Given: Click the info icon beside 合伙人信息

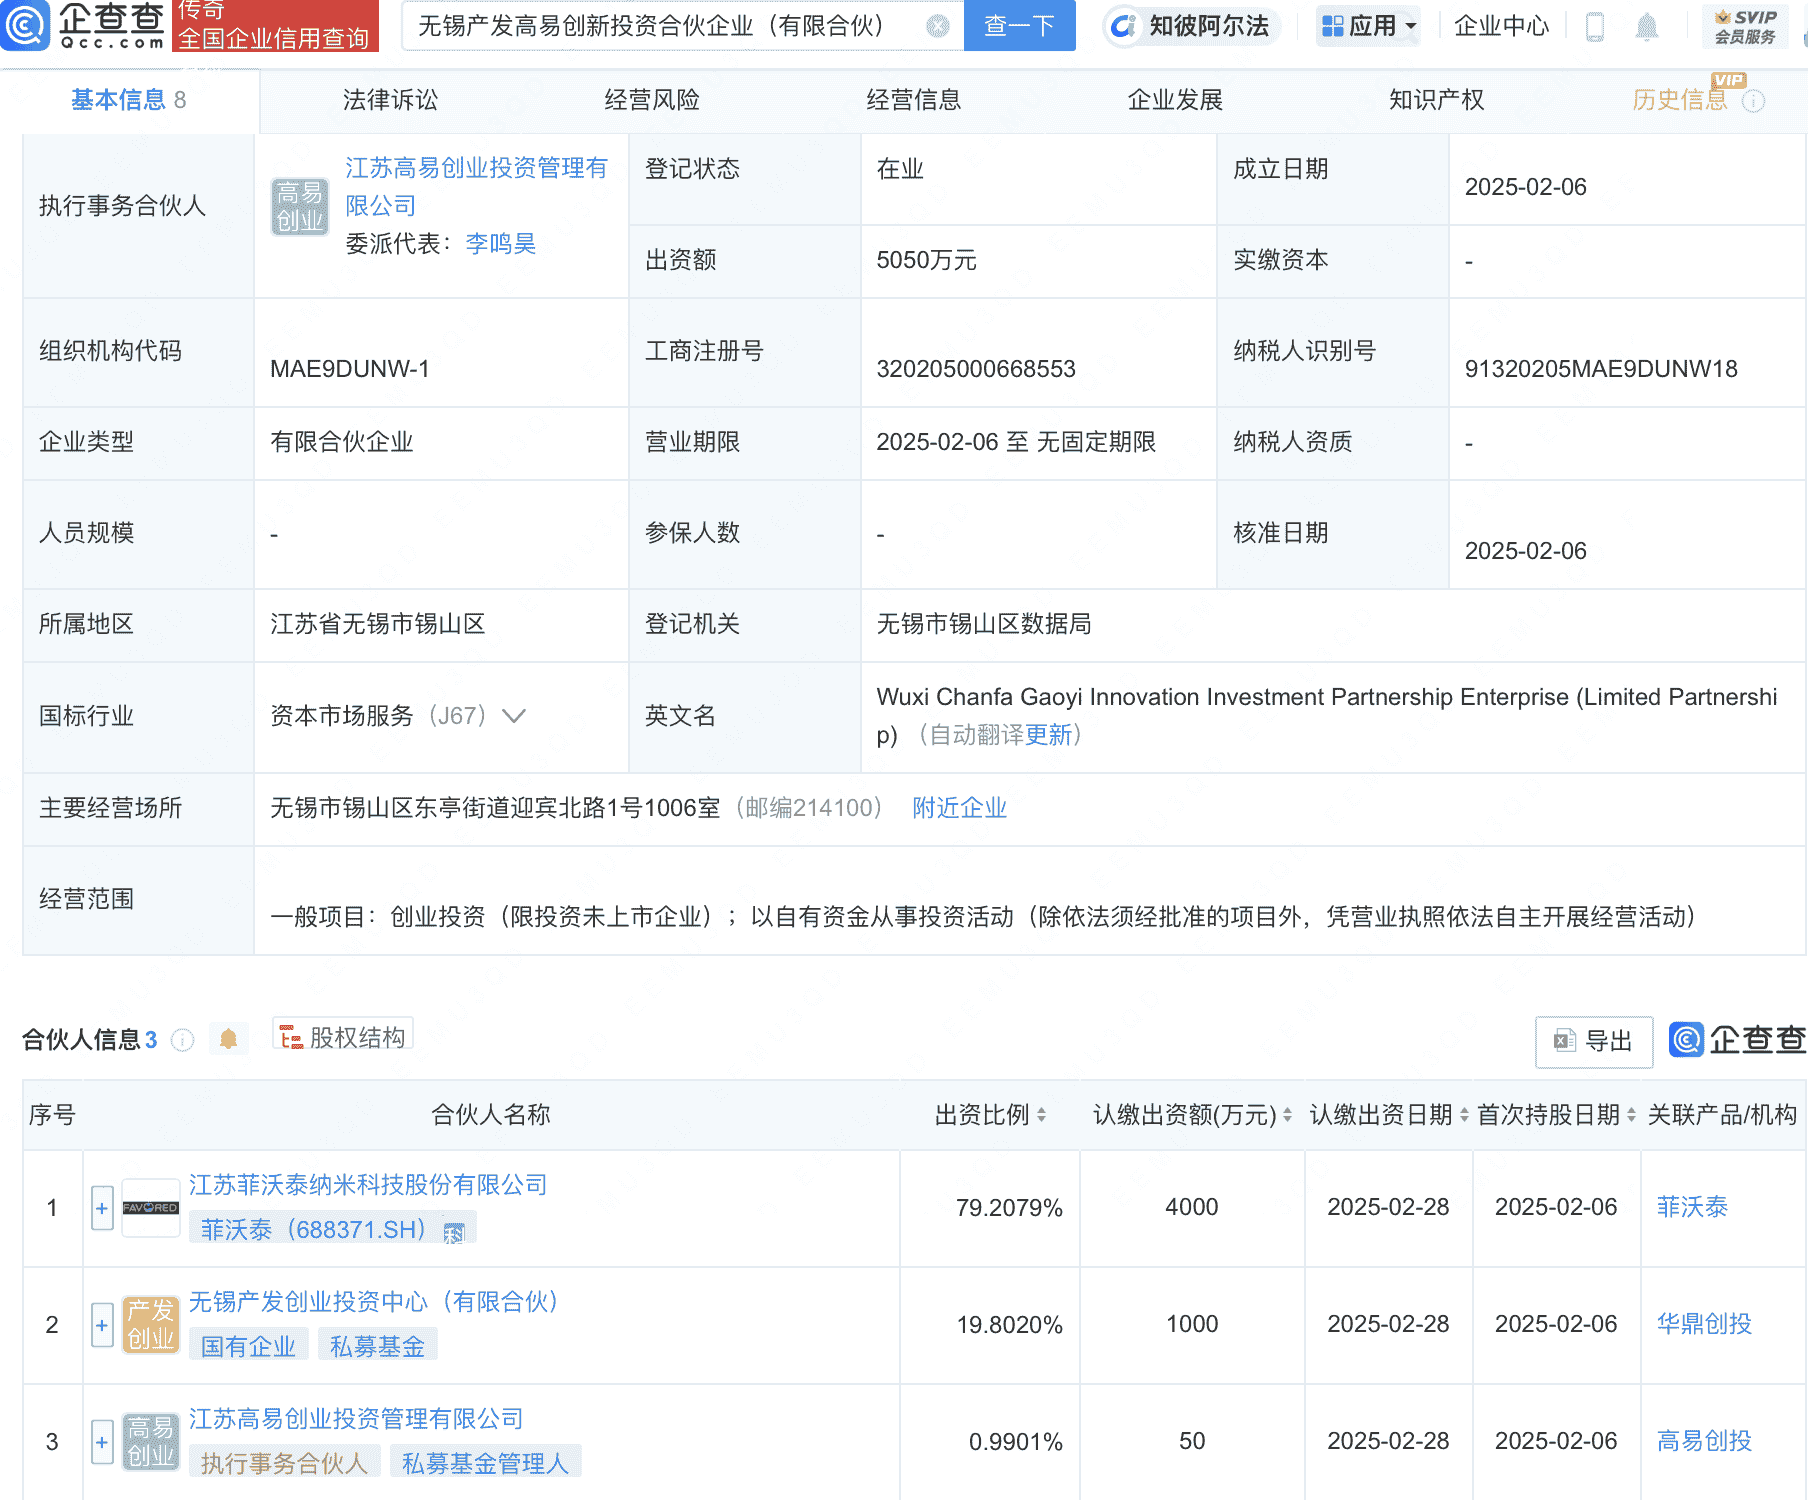Looking at the screenshot, I should [182, 1040].
